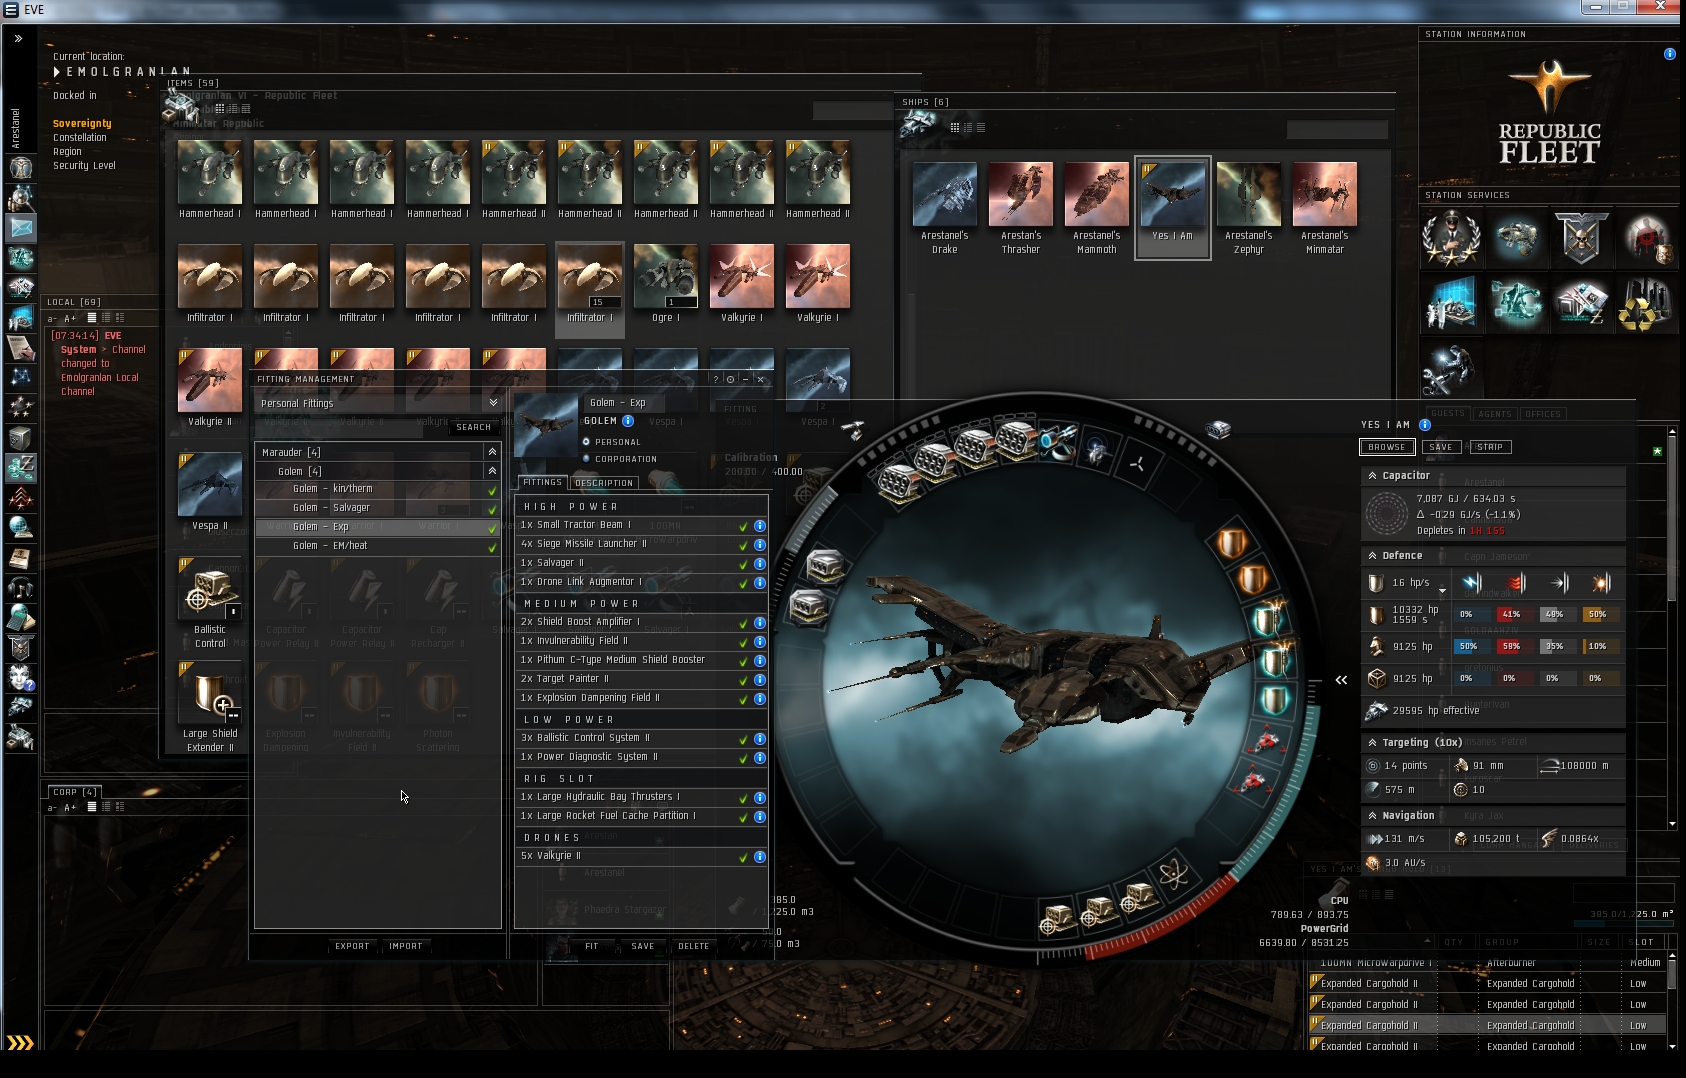Collapse the Targeting stats section
Image resolution: width=1686 pixels, height=1078 pixels.
1373,743
